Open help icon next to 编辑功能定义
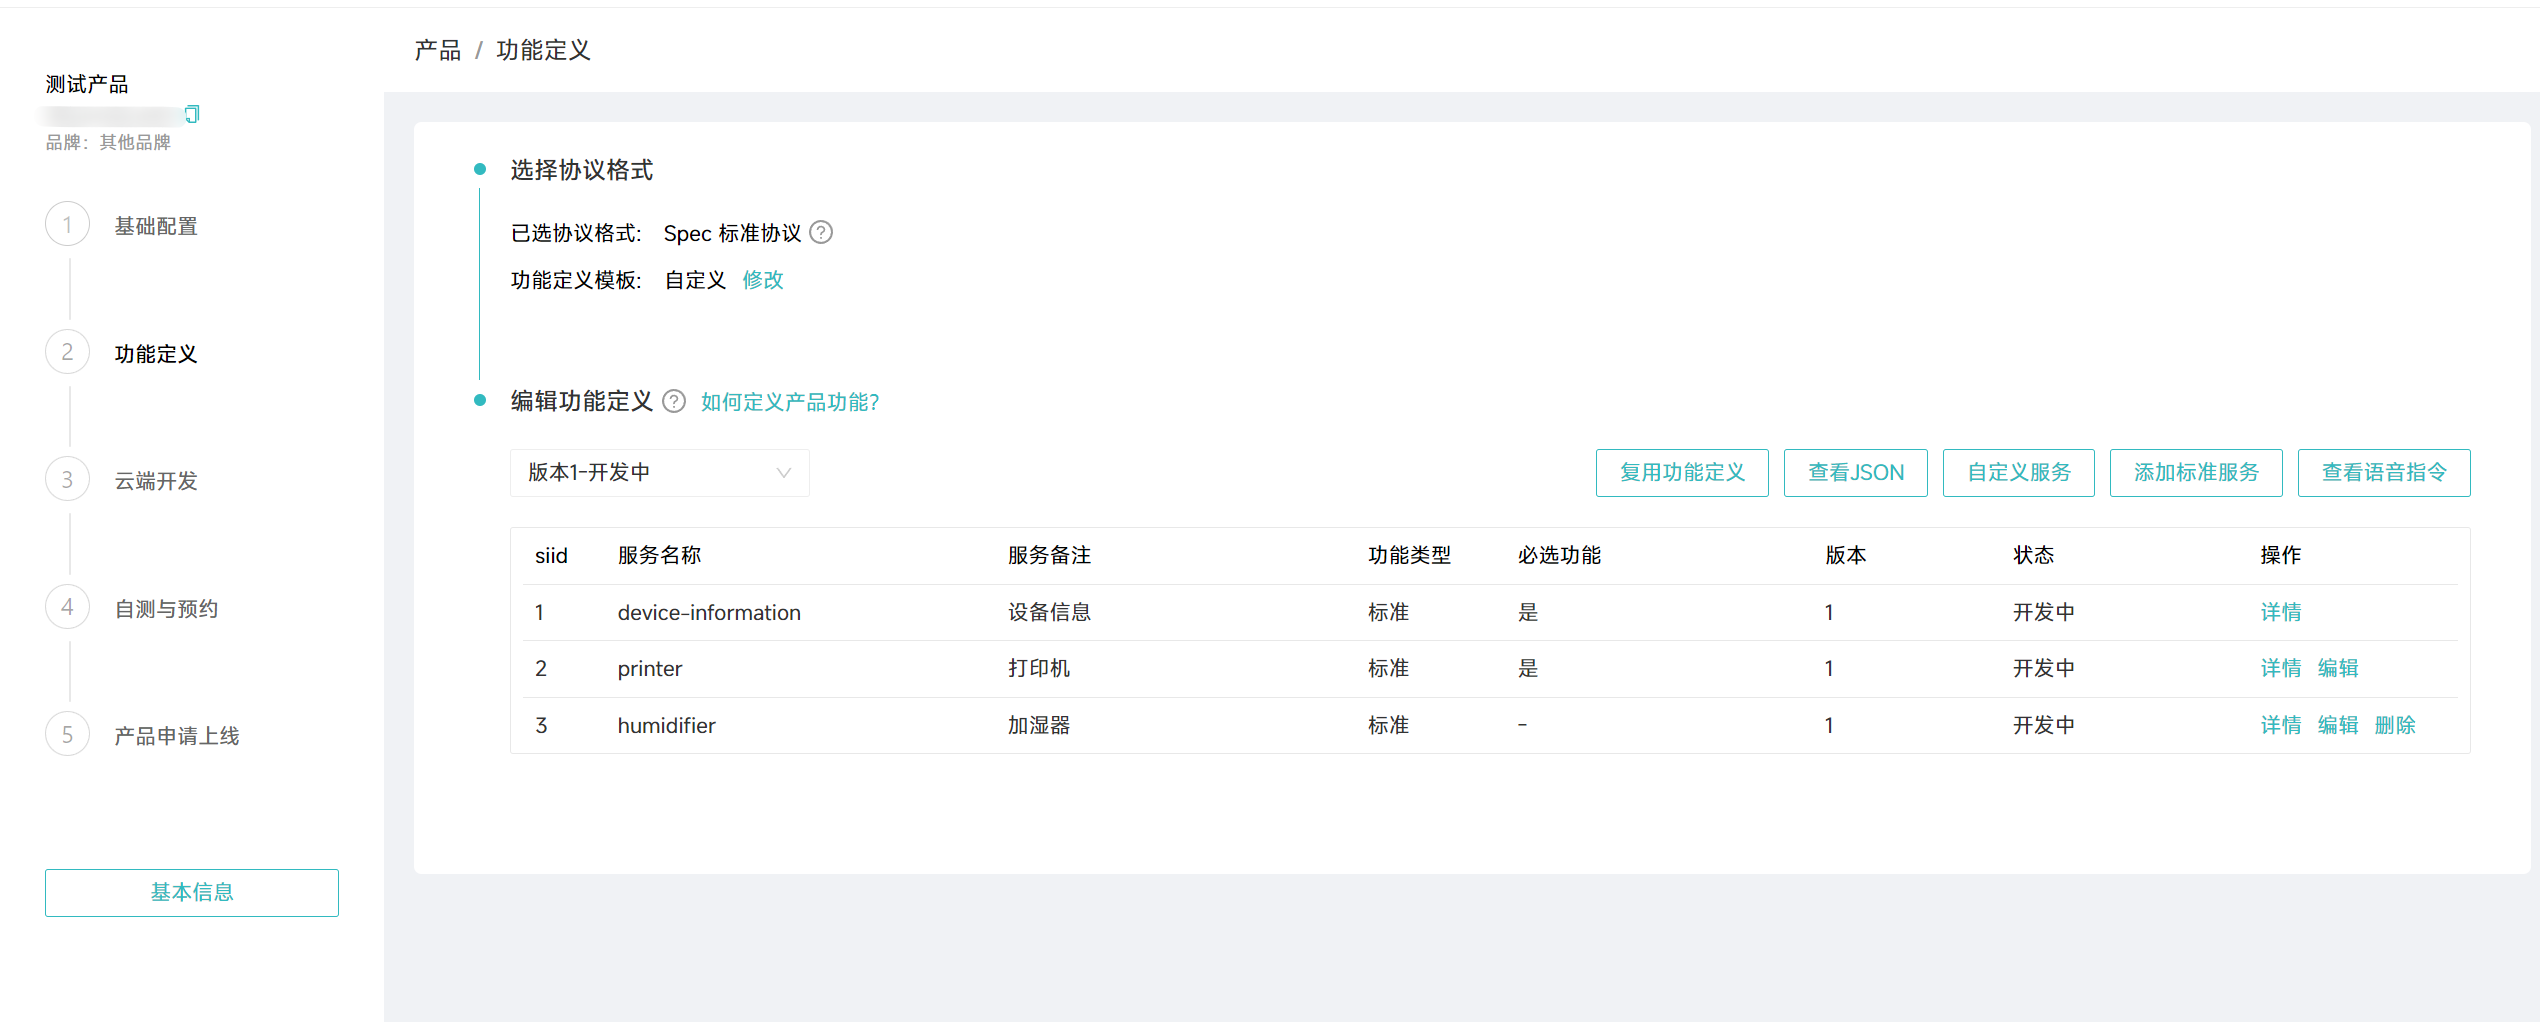 click(675, 402)
